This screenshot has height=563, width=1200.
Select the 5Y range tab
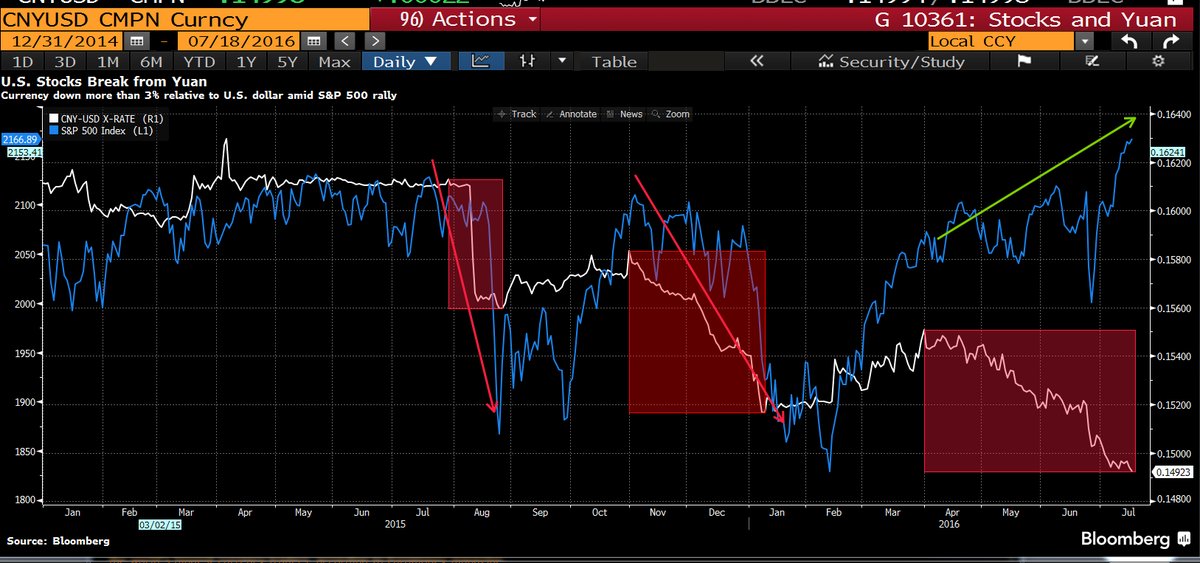tap(287, 61)
